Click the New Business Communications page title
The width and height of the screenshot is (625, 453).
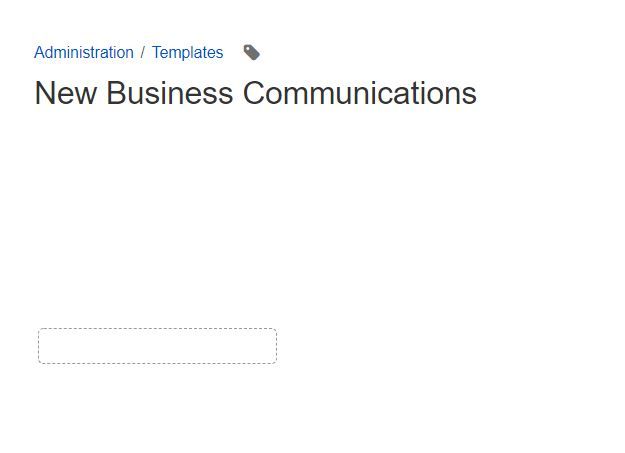click(x=256, y=93)
